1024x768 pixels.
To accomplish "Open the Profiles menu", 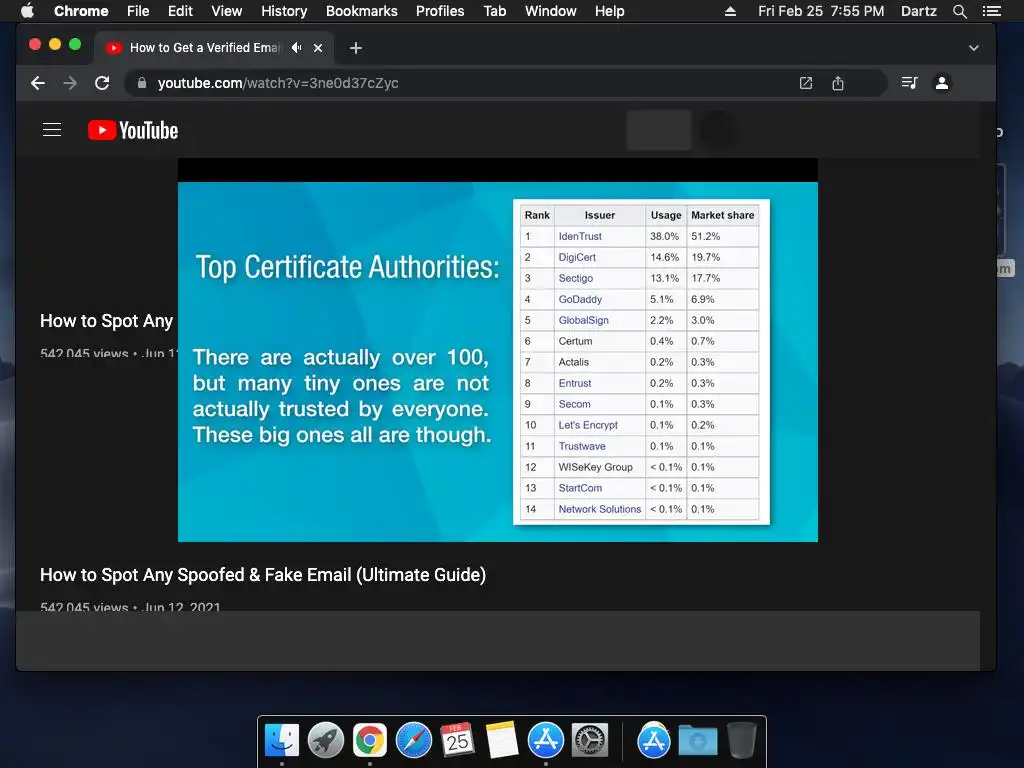I will click(440, 11).
